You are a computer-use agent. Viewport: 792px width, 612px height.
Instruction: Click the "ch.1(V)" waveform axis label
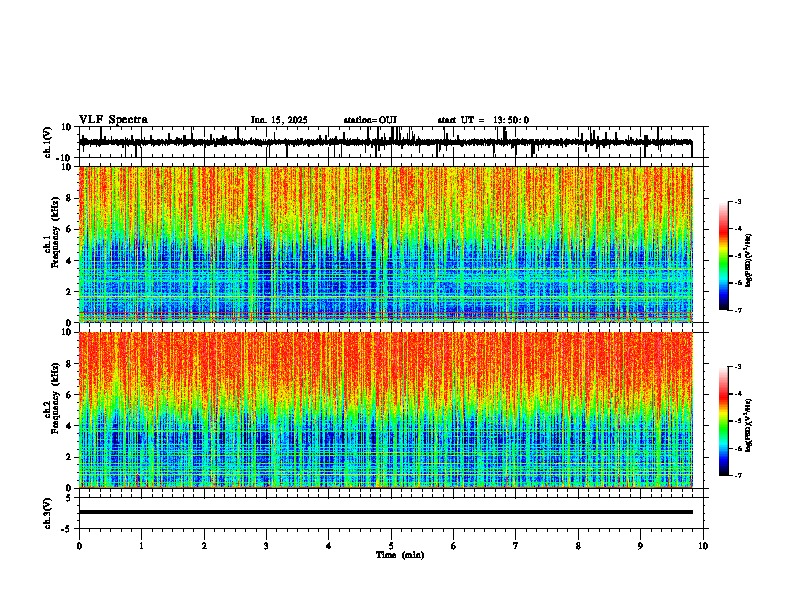click(x=48, y=142)
